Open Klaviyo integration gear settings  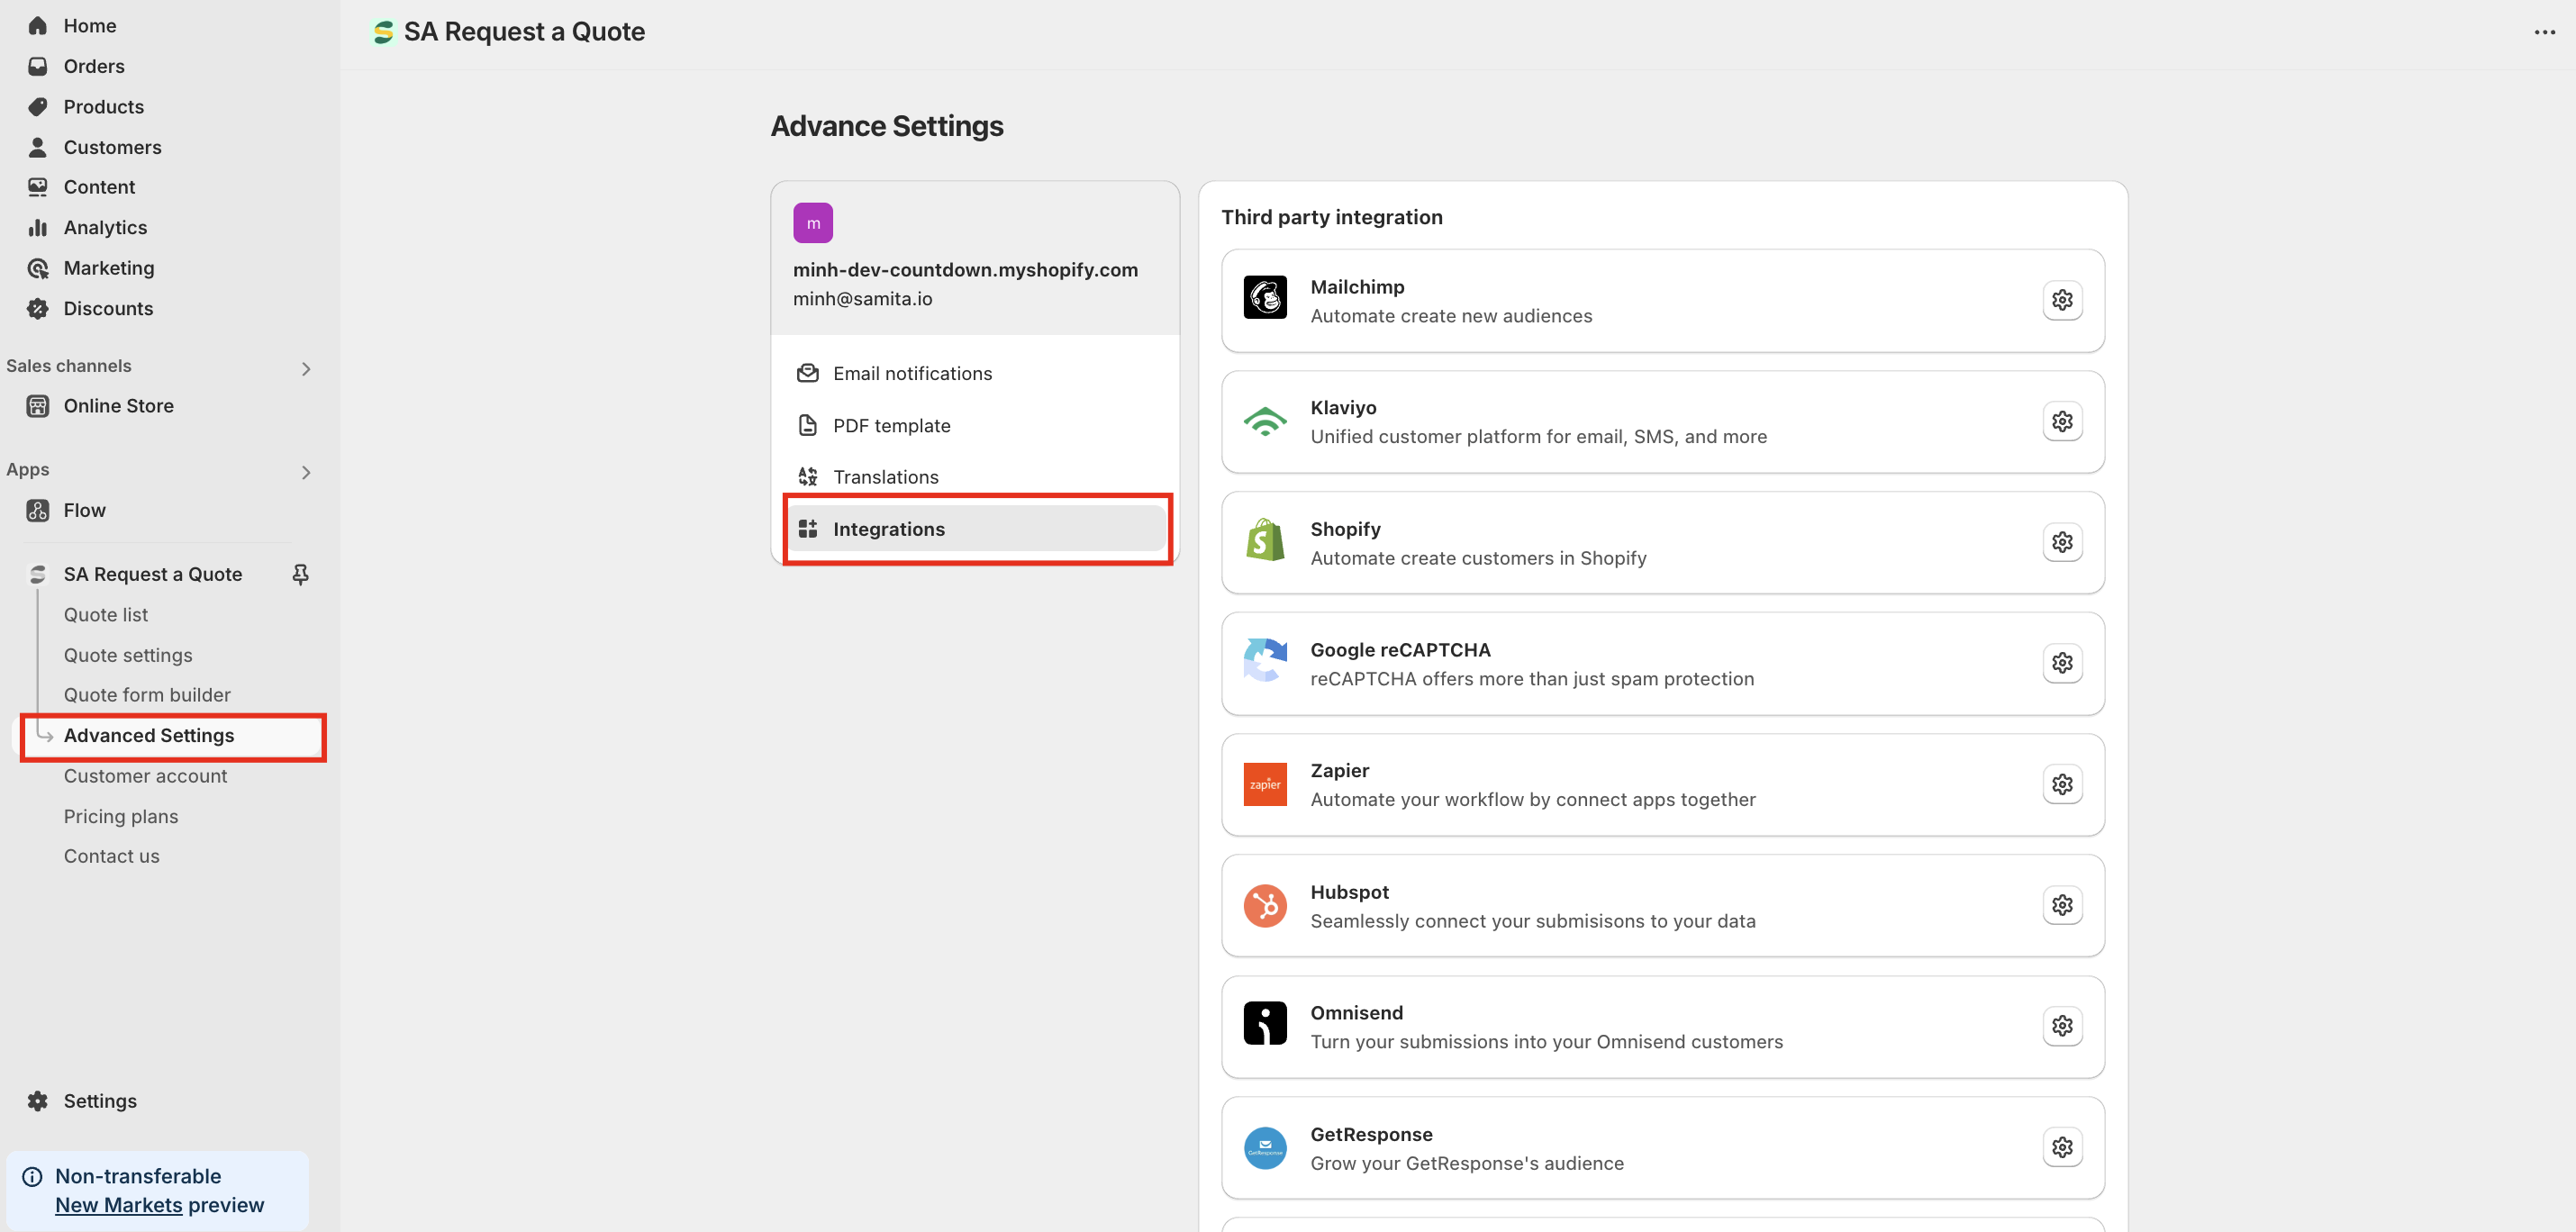click(2061, 421)
